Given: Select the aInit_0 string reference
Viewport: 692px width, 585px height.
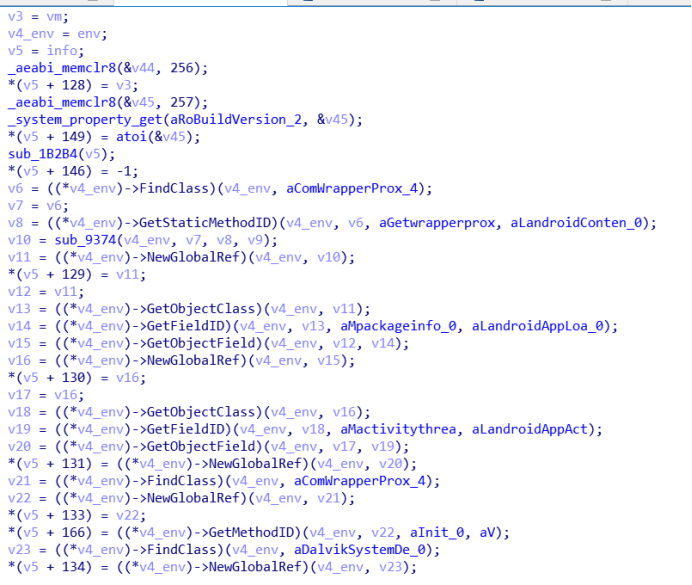Looking at the screenshot, I should (x=437, y=532).
